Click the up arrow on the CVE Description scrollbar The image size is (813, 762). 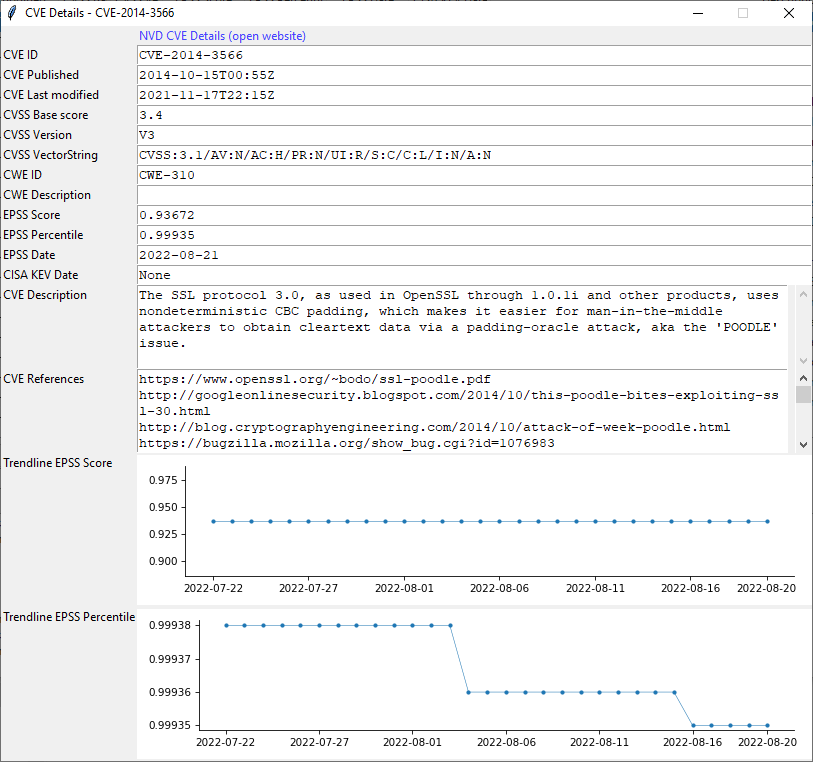(x=804, y=292)
